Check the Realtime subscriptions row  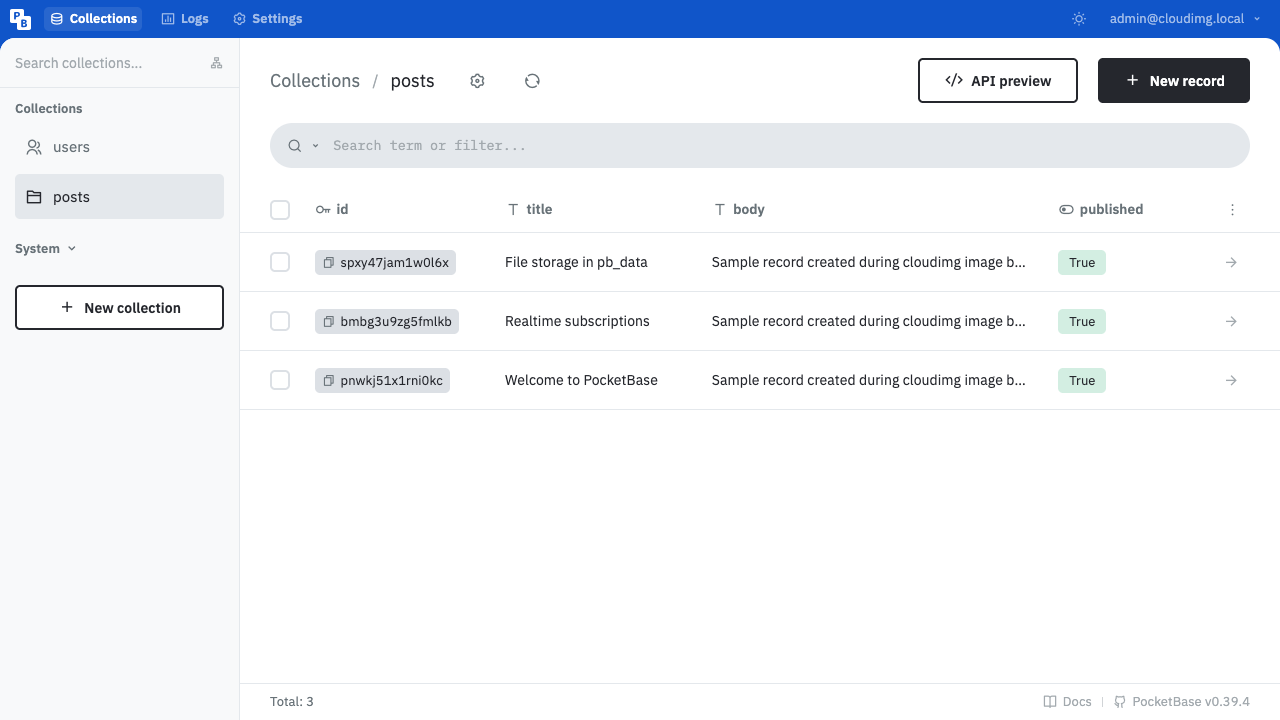coord(280,321)
